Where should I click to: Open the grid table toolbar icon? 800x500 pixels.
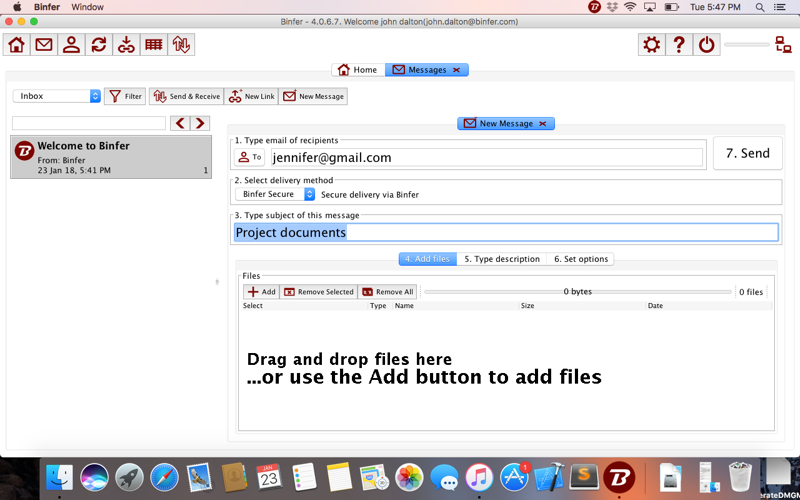pyautogui.click(x=154, y=45)
